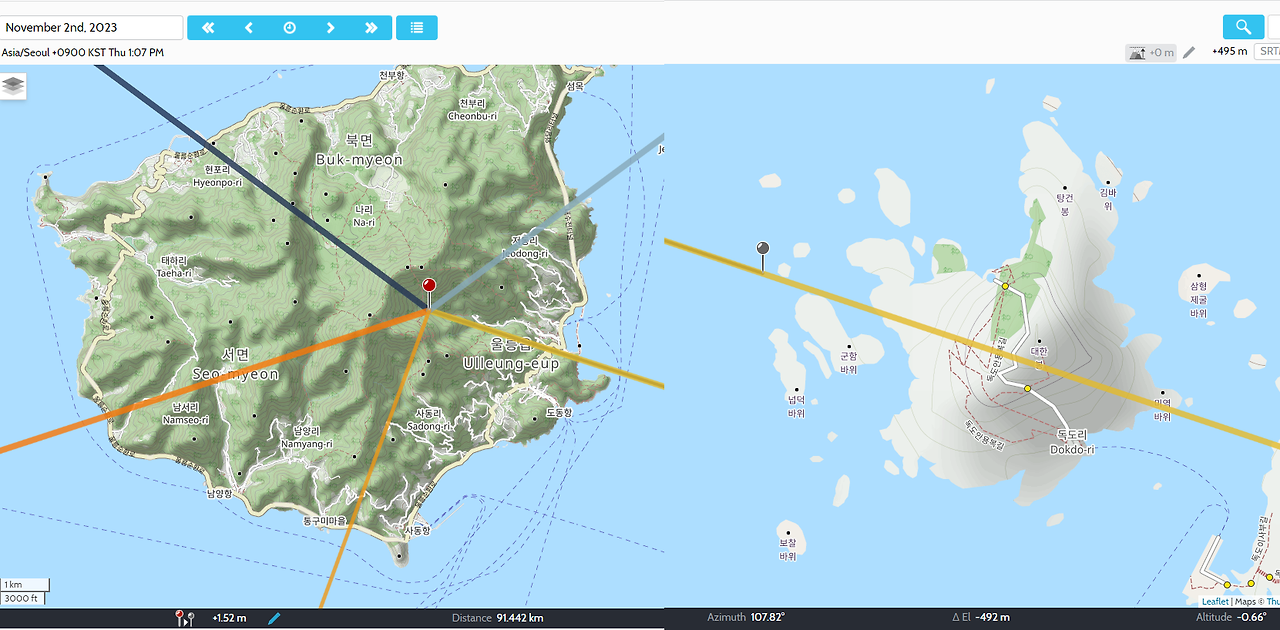
Task: Select the grey secondary map pin
Action: tap(763, 254)
